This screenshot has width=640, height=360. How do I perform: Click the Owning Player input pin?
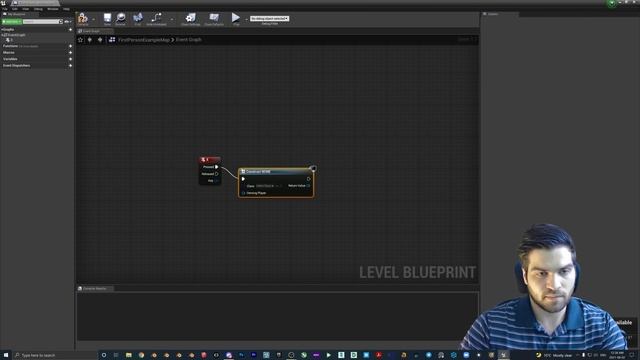(243, 193)
